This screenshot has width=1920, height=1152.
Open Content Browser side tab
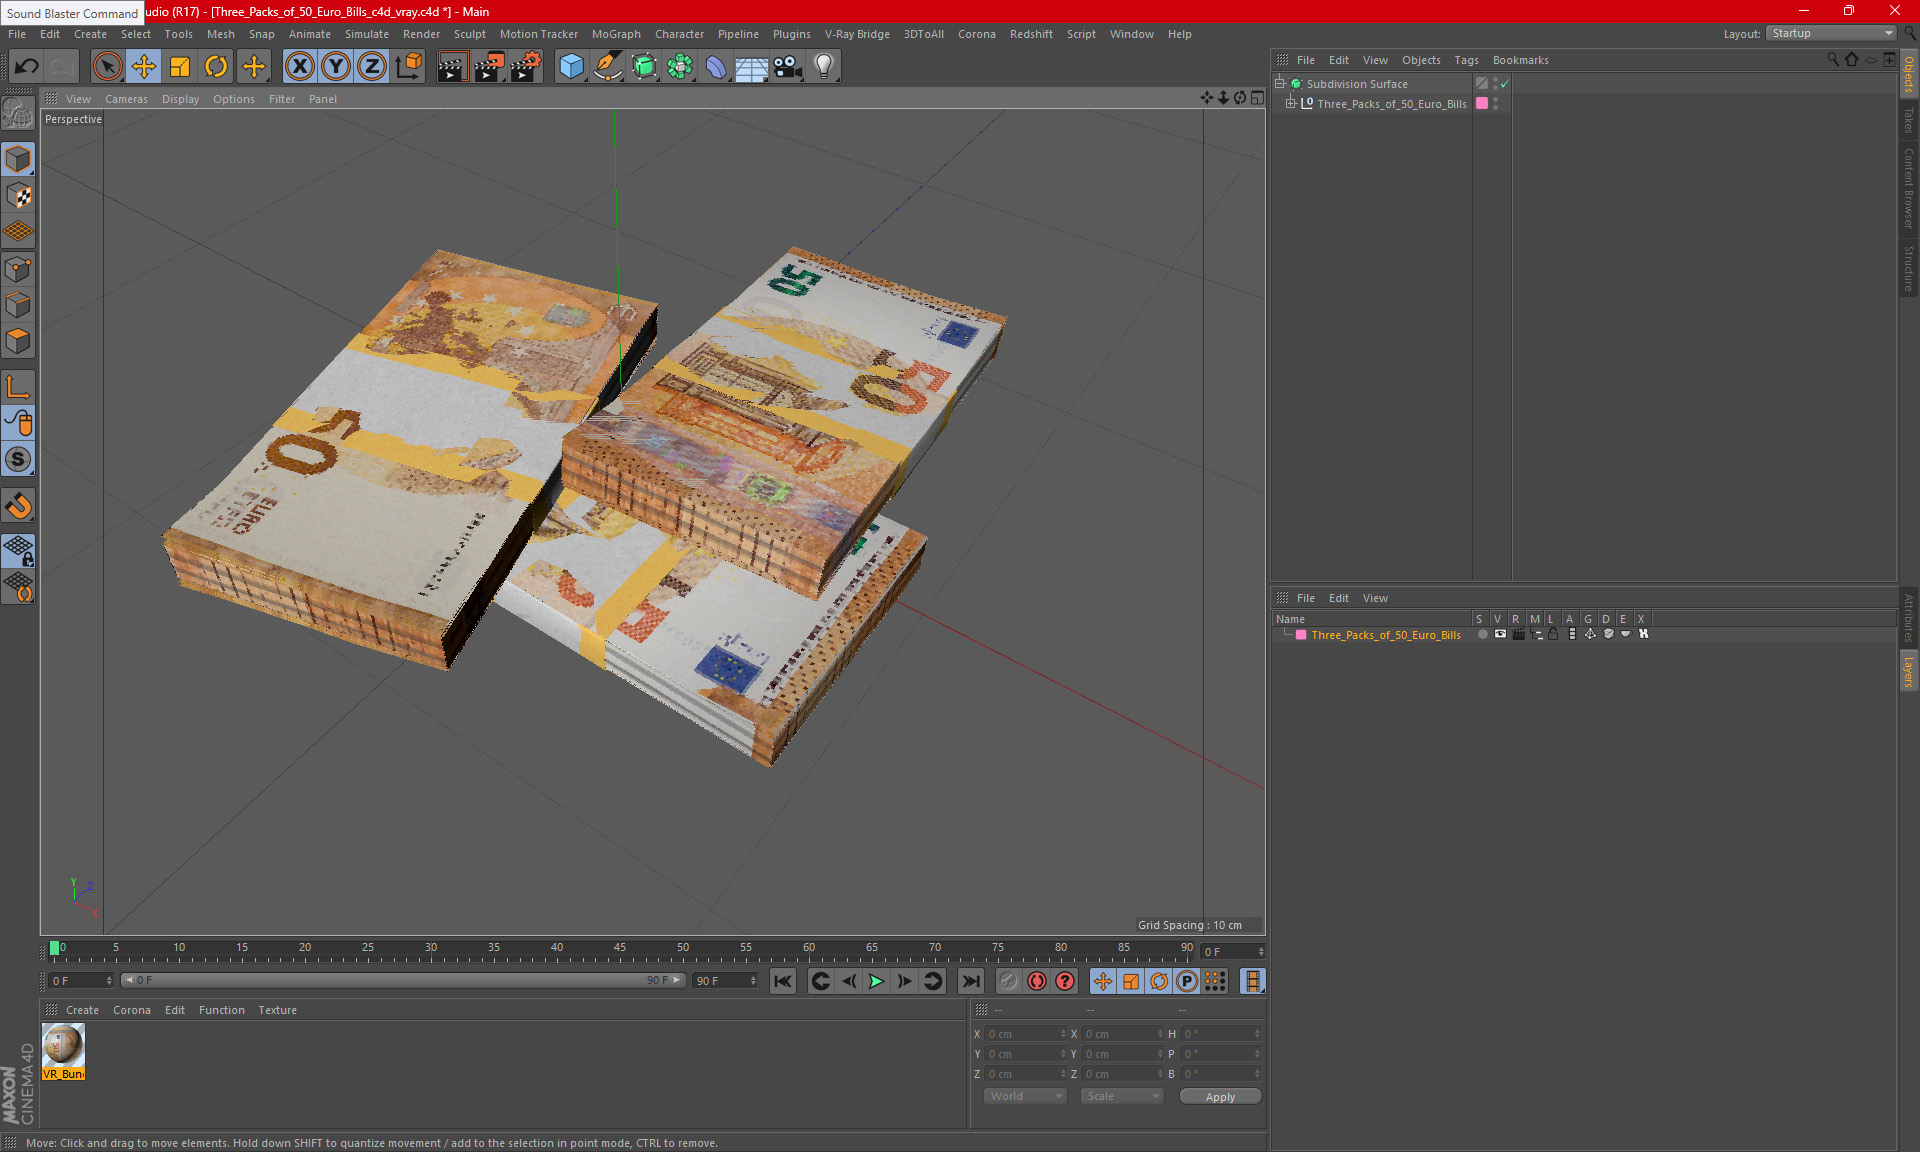pyautogui.click(x=1908, y=188)
